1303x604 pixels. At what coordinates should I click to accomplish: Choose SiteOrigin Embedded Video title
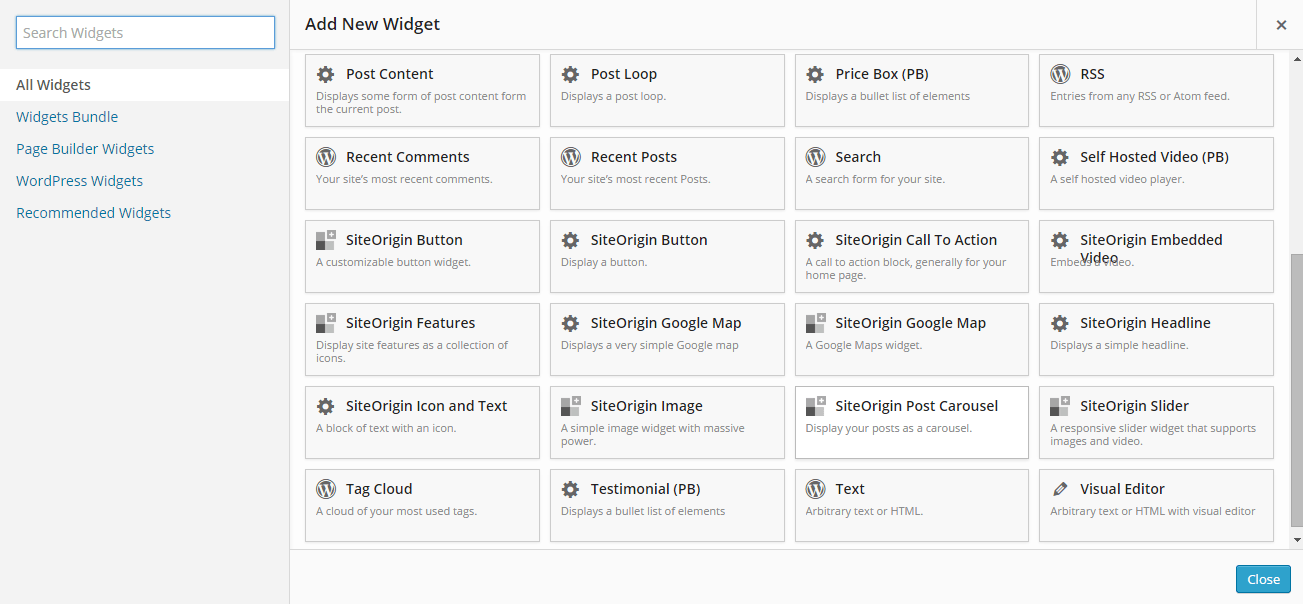1151,248
